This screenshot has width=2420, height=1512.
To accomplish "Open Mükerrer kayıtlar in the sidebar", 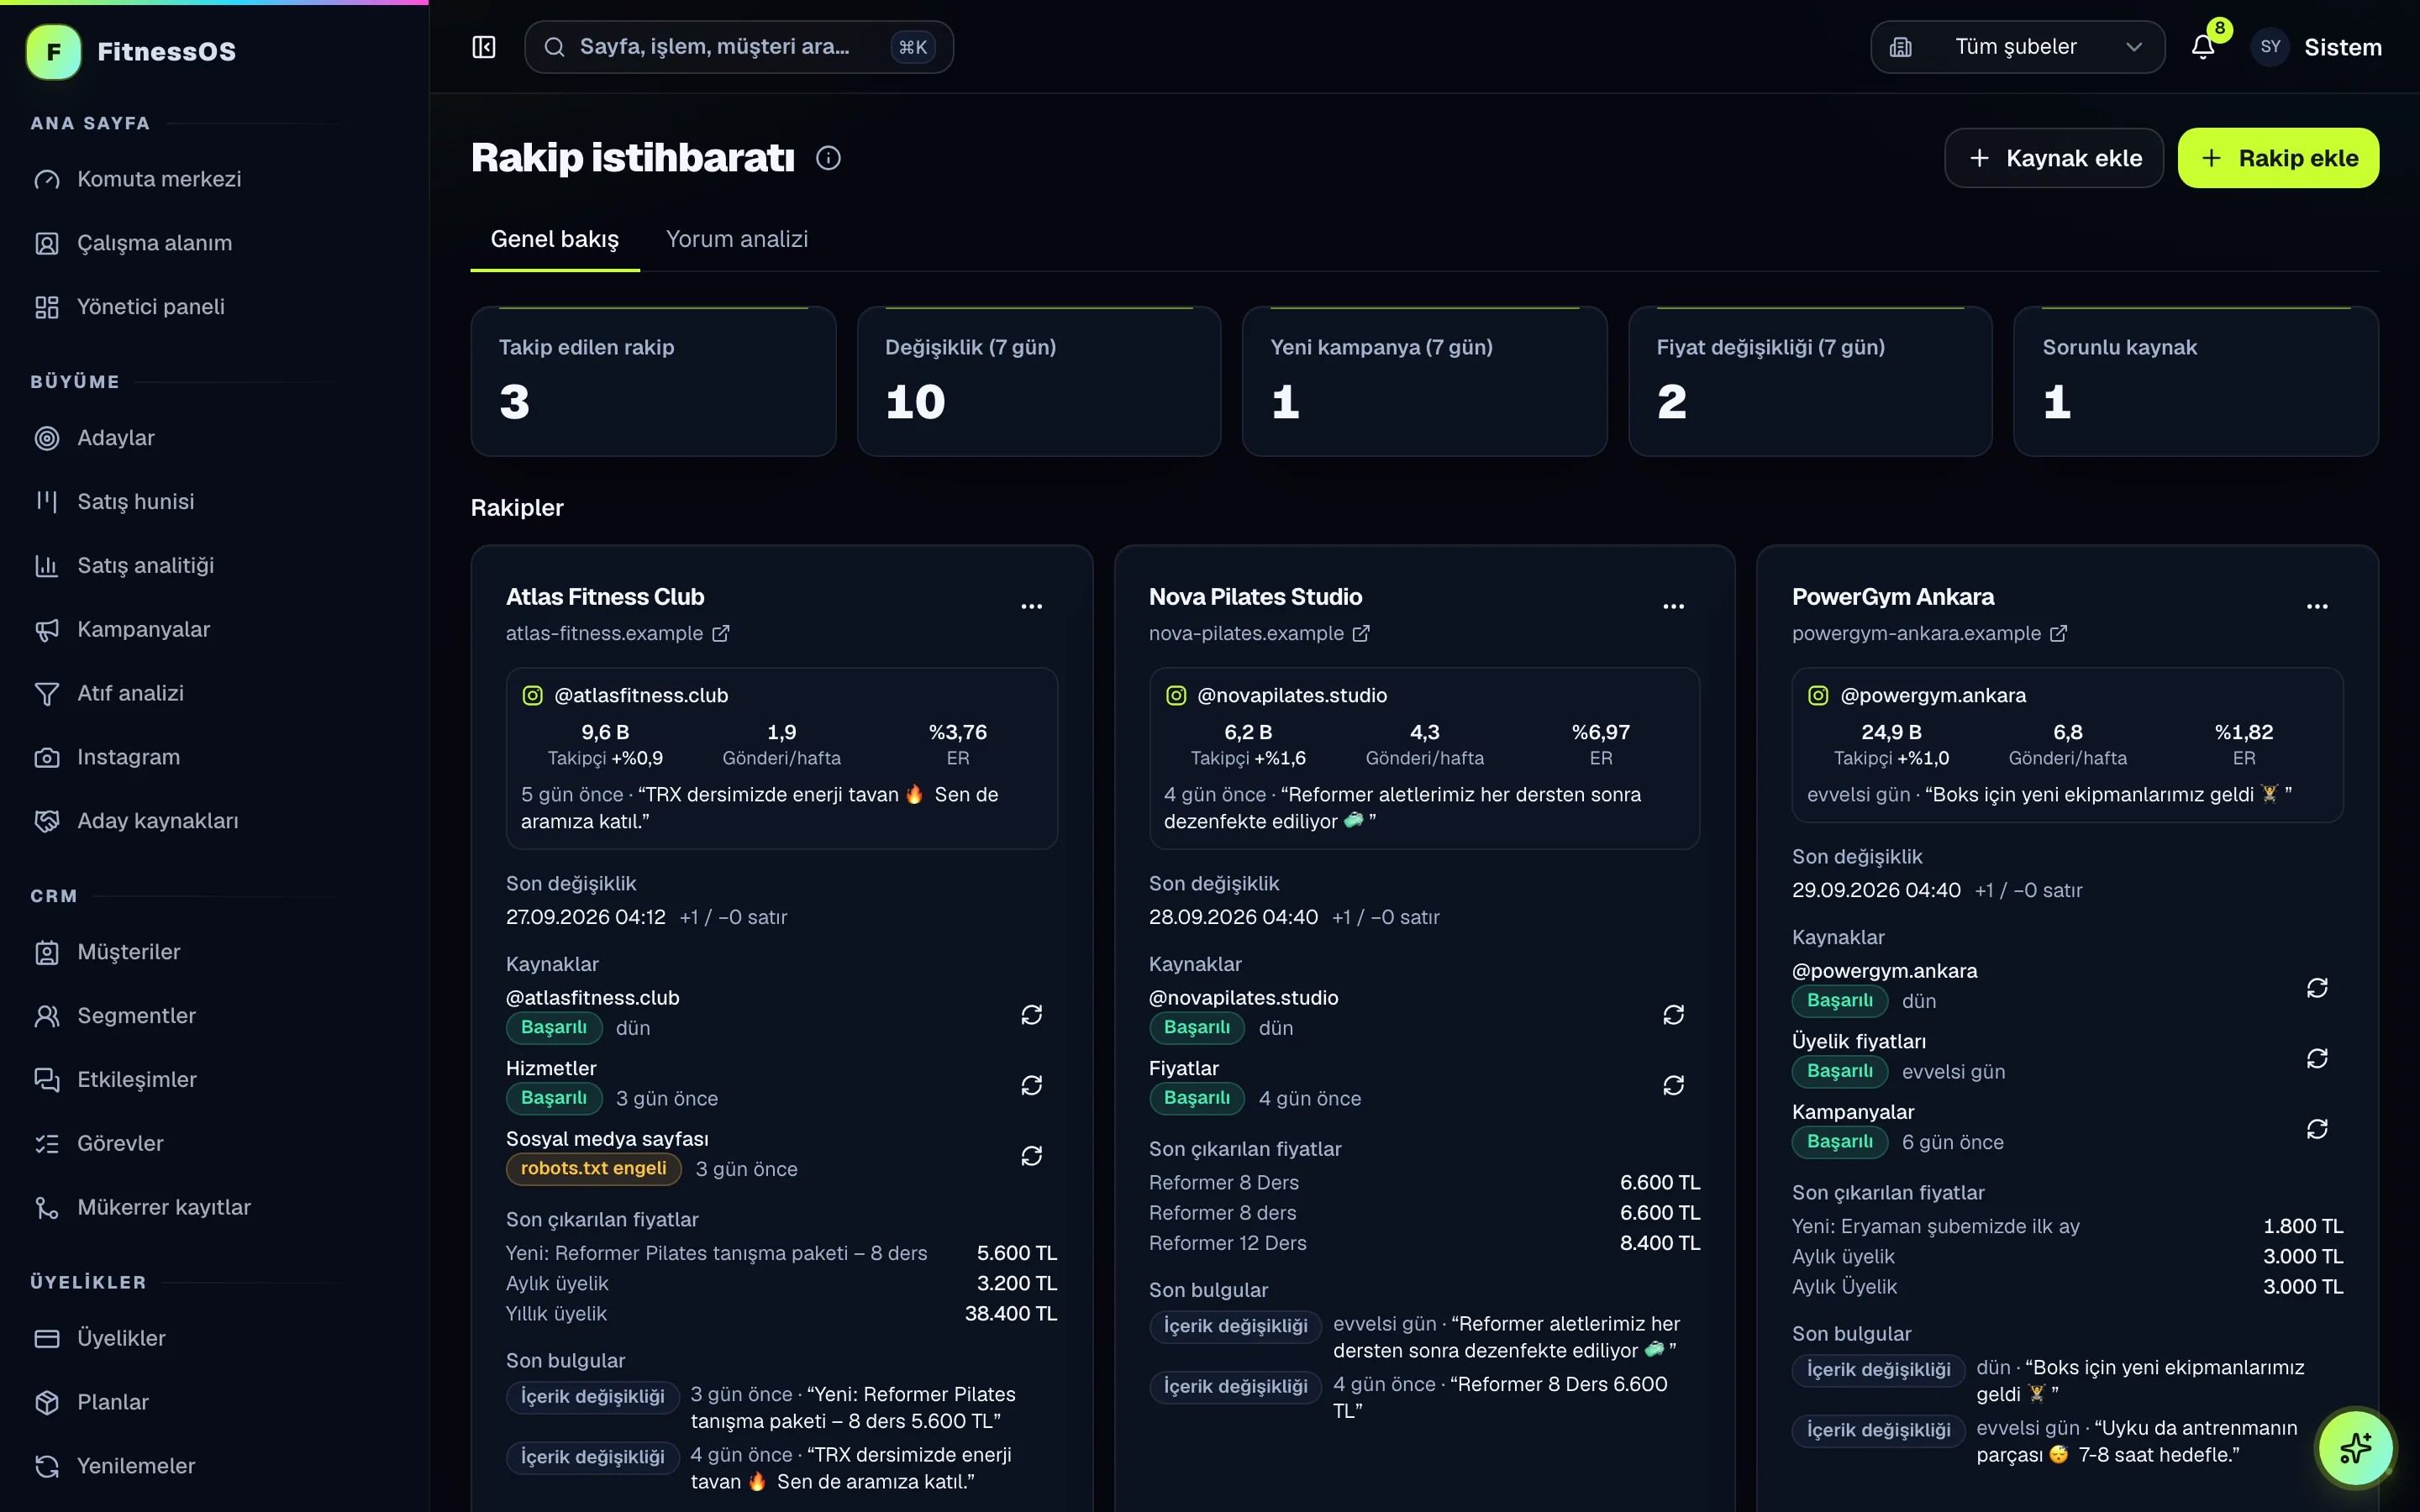I will click(x=164, y=1207).
